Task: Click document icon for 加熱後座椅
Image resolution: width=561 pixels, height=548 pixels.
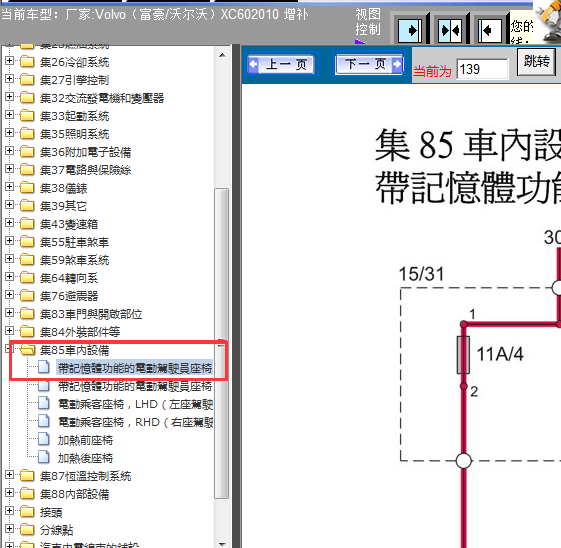Action: point(44,457)
